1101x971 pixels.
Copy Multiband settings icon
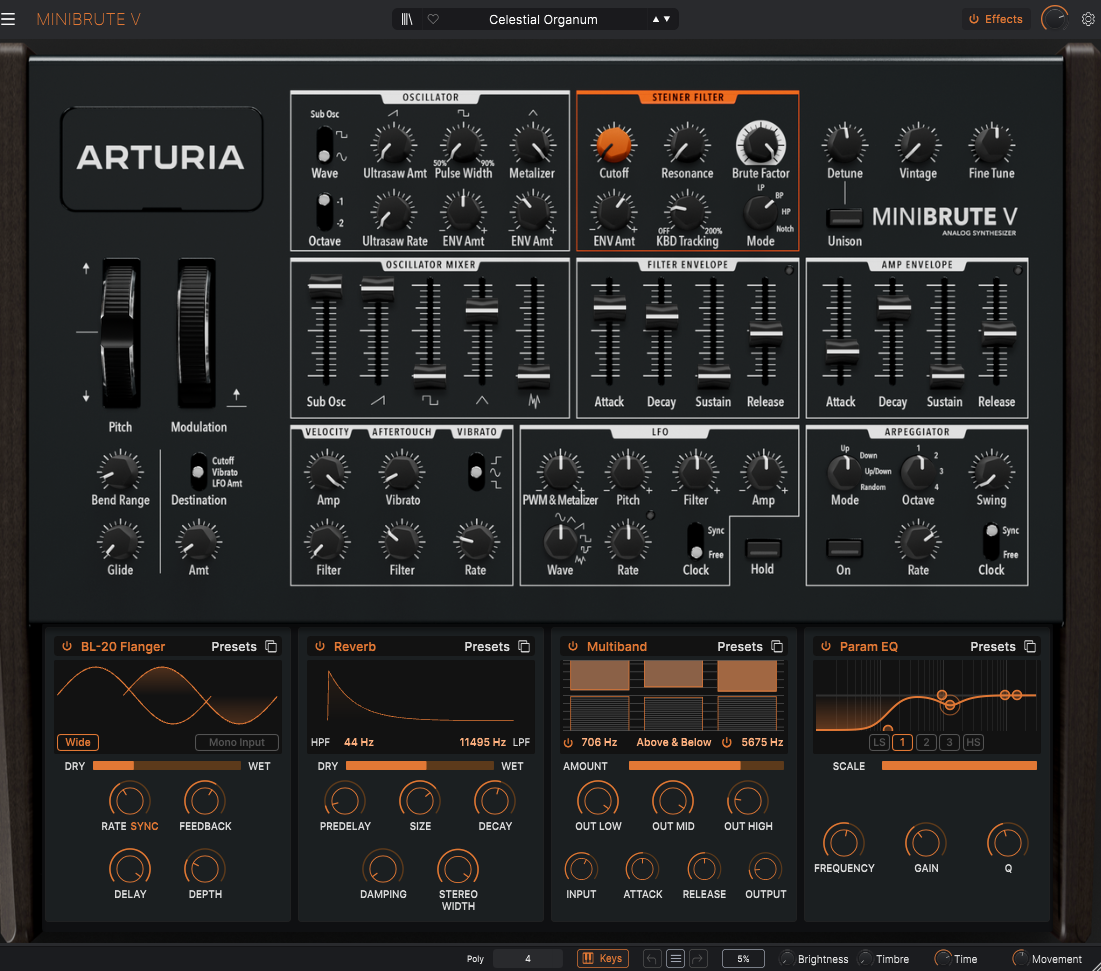pos(777,647)
